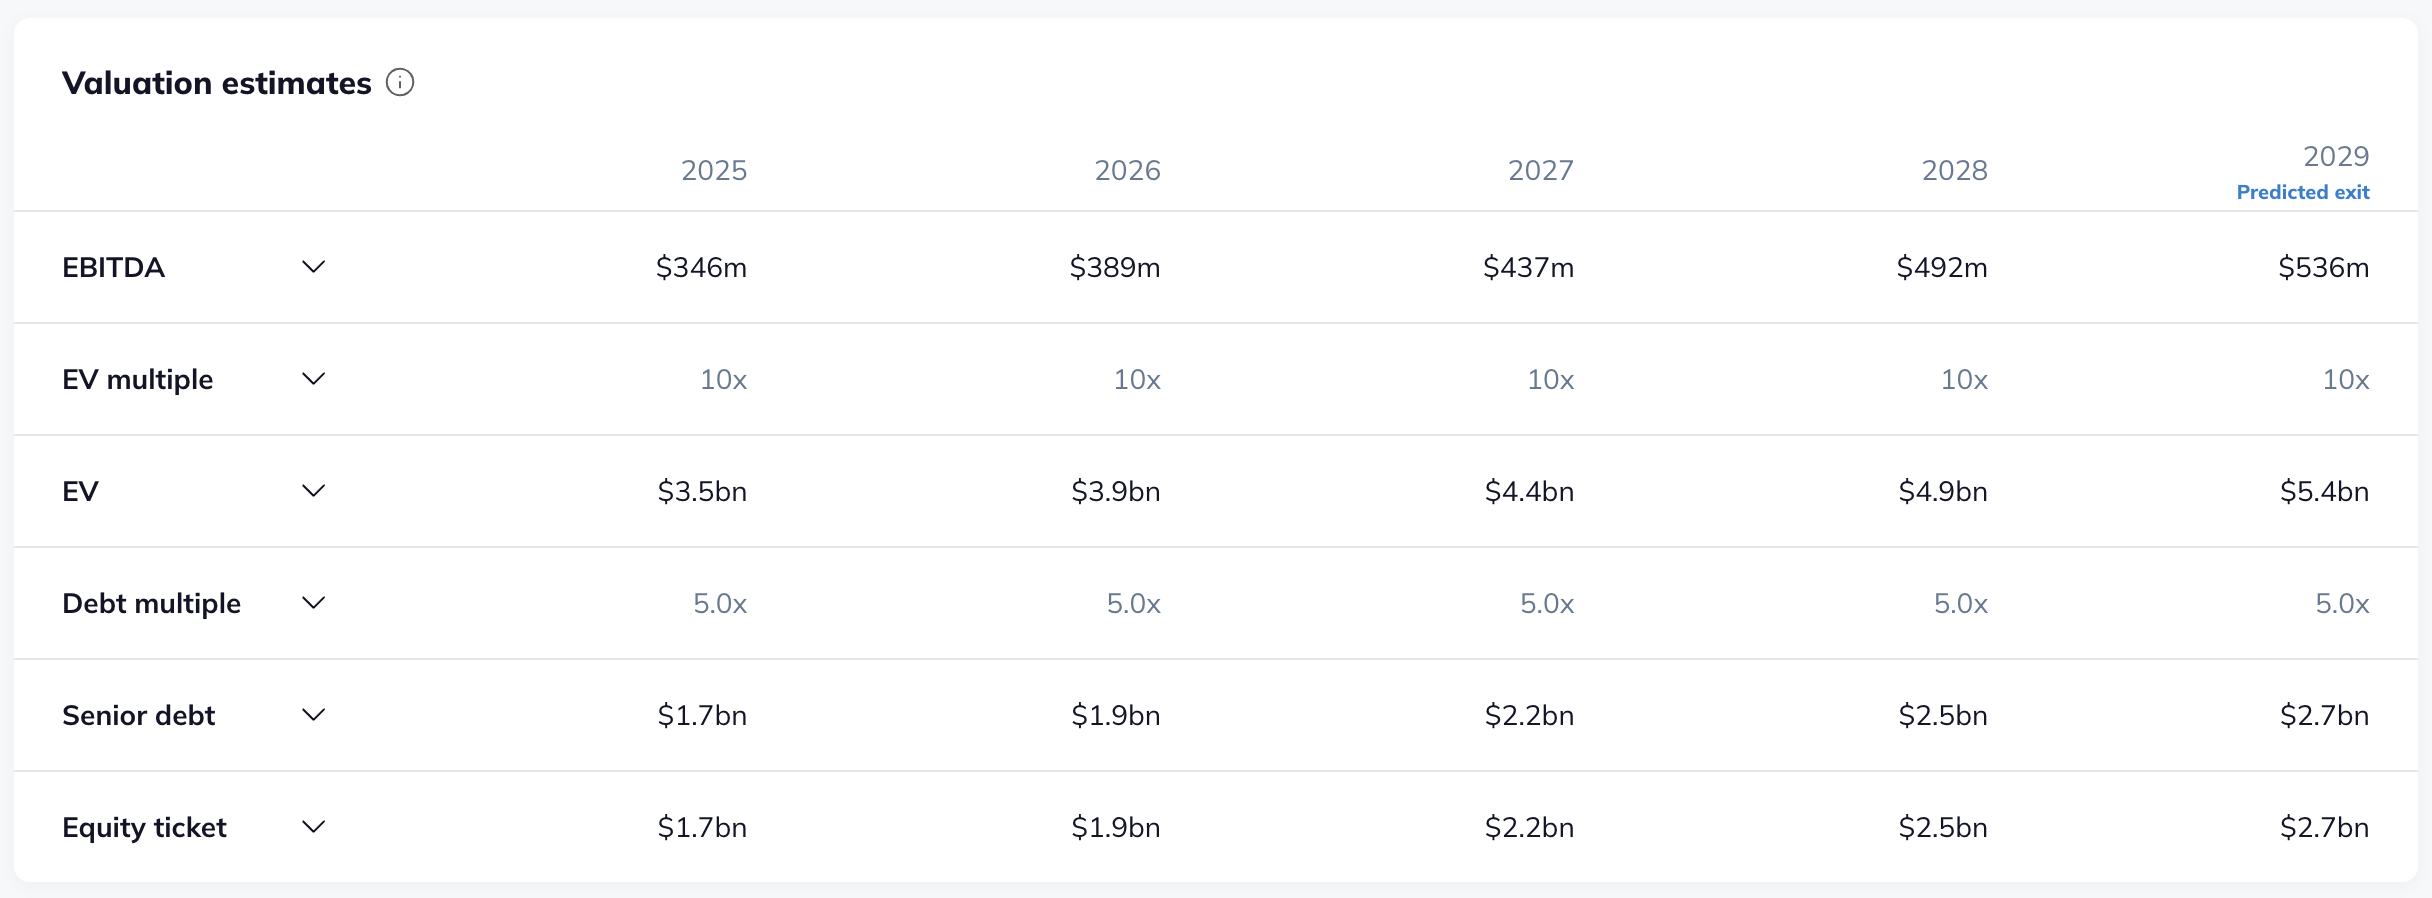Image resolution: width=2432 pixels, height=898 pixels.
Task: Click the Predicted exit link
Action: tap(2302, 192)
